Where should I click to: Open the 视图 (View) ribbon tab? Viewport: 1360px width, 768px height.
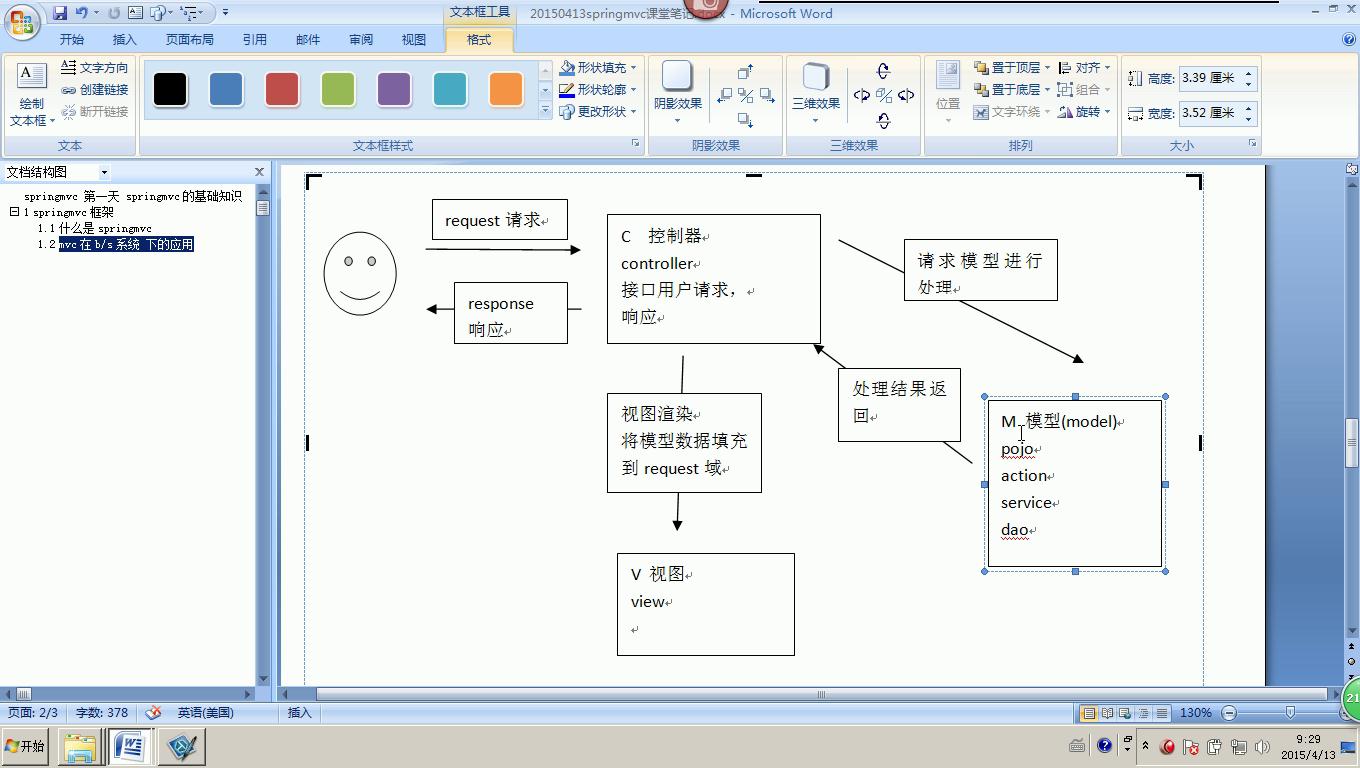click(414, 40)
